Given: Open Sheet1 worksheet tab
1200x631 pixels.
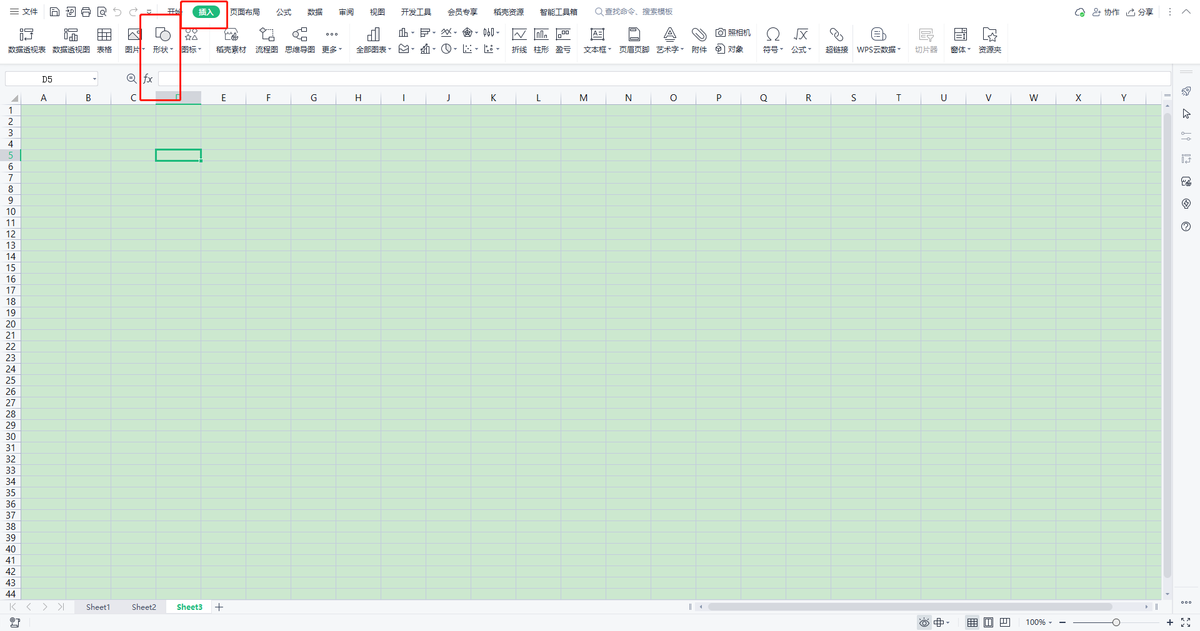Looking at the screenshot, I should [x=98, y=607].
